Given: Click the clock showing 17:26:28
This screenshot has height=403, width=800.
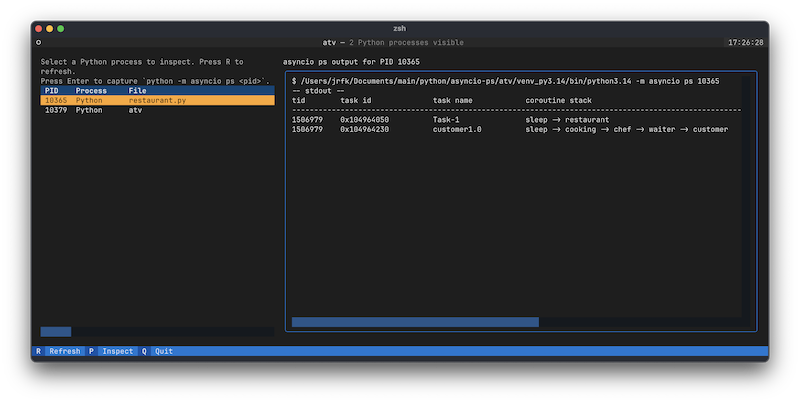Looking at the screenshot, I should pos(746,43).
